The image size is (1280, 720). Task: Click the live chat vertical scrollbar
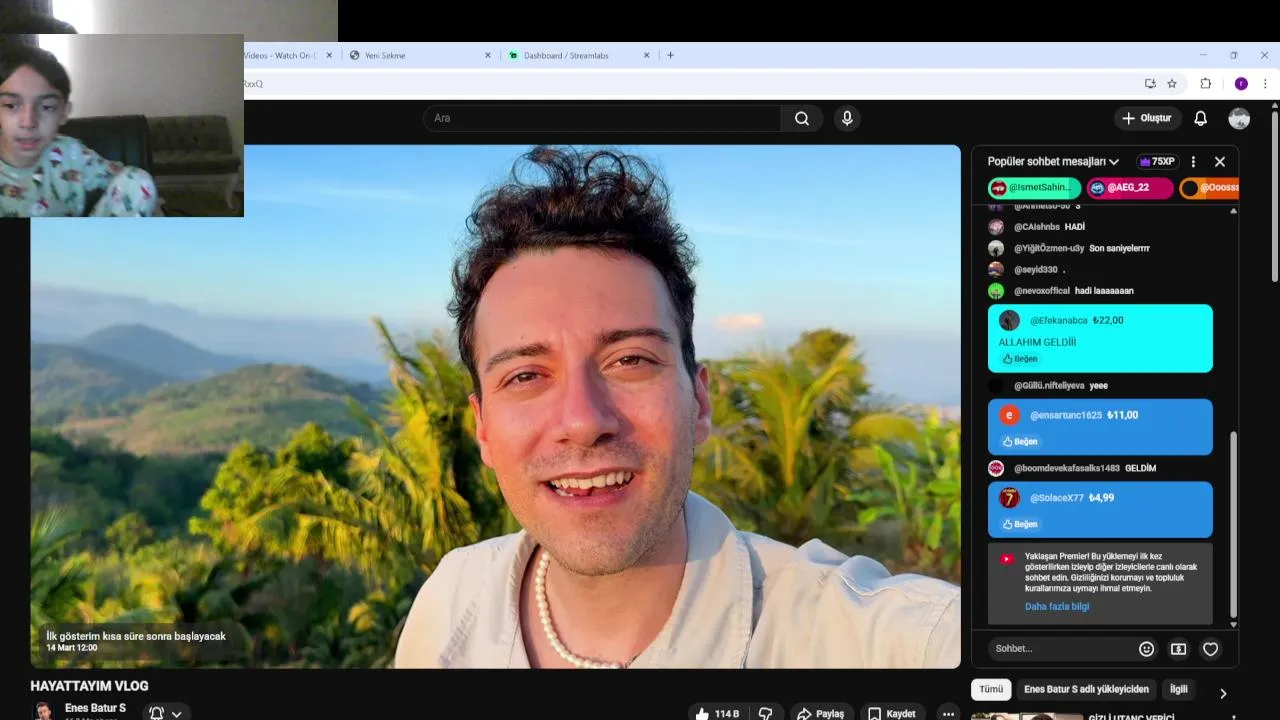coord(1233,525)
